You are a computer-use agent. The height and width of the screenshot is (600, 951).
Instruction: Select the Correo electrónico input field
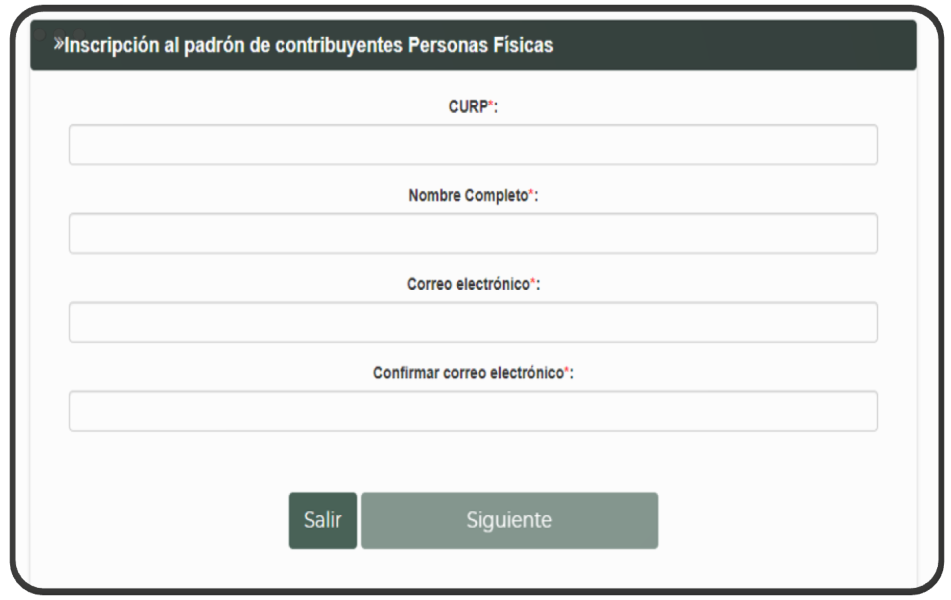tap(473, 323)
